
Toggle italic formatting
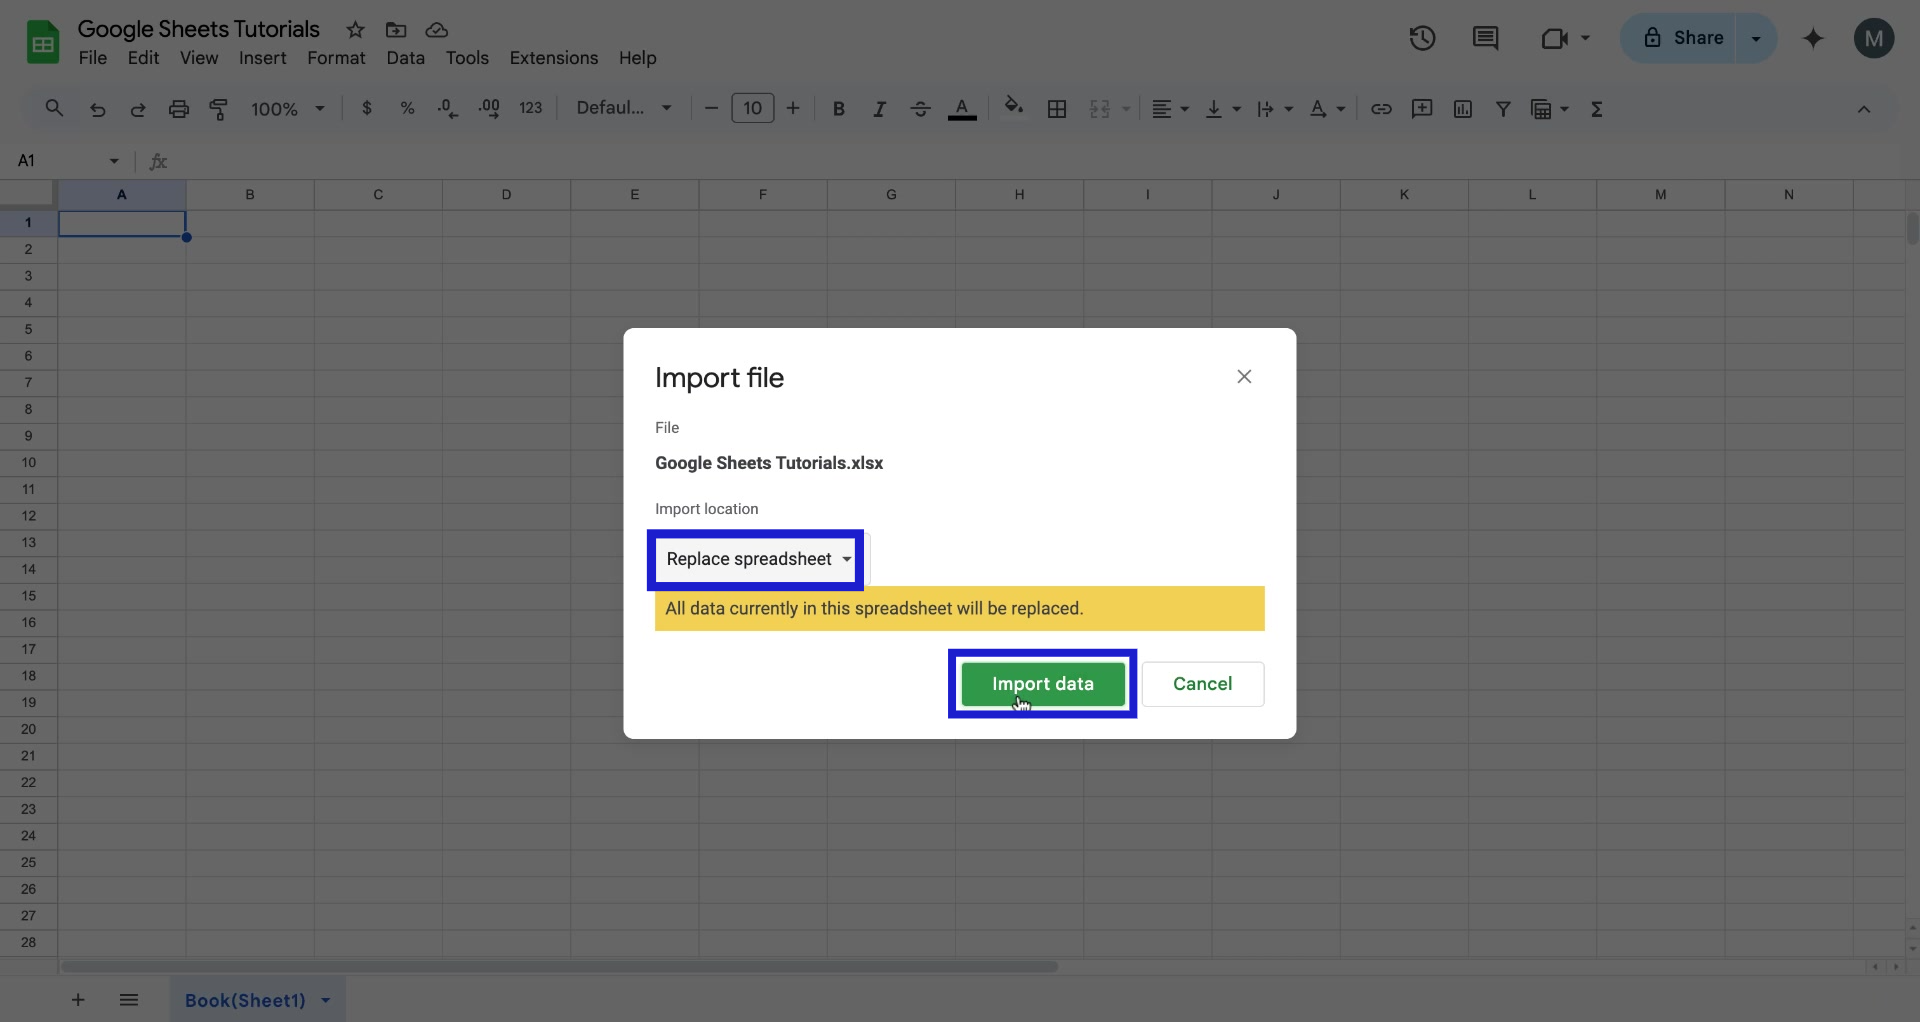[879, 109]
